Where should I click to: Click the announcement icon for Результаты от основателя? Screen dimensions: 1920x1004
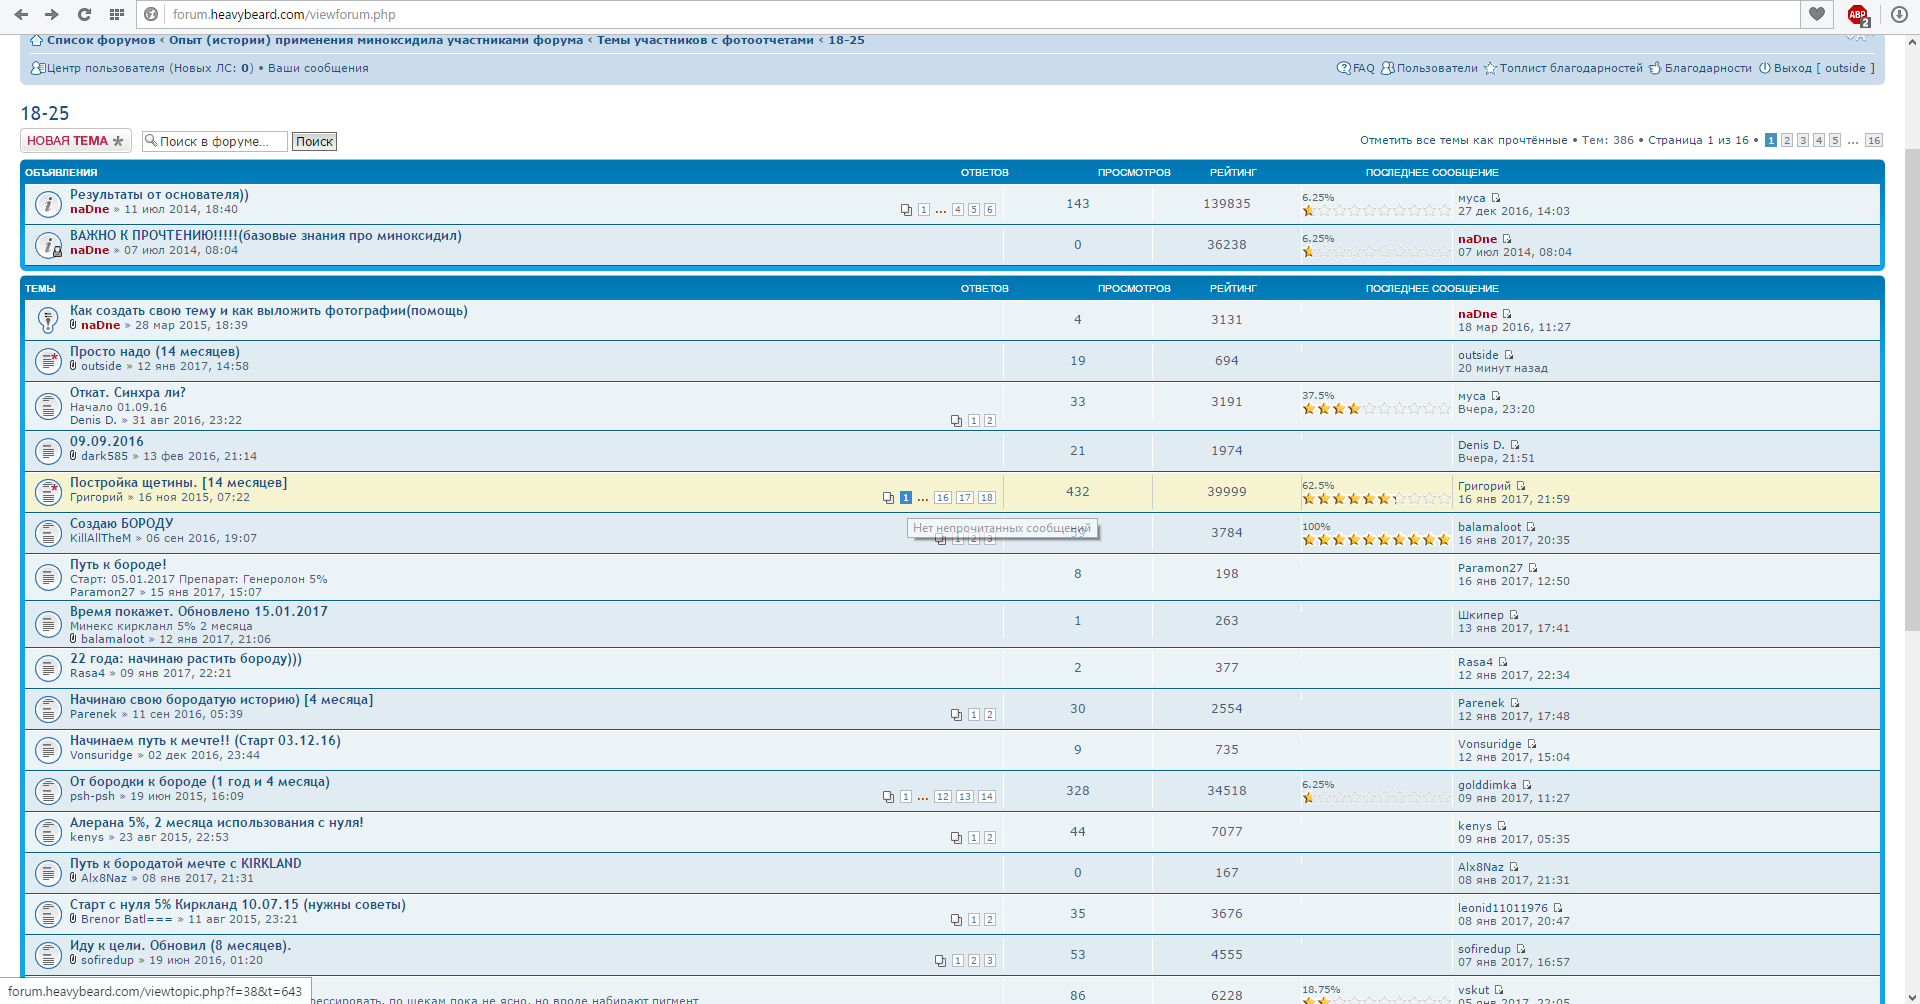(47, 204)
